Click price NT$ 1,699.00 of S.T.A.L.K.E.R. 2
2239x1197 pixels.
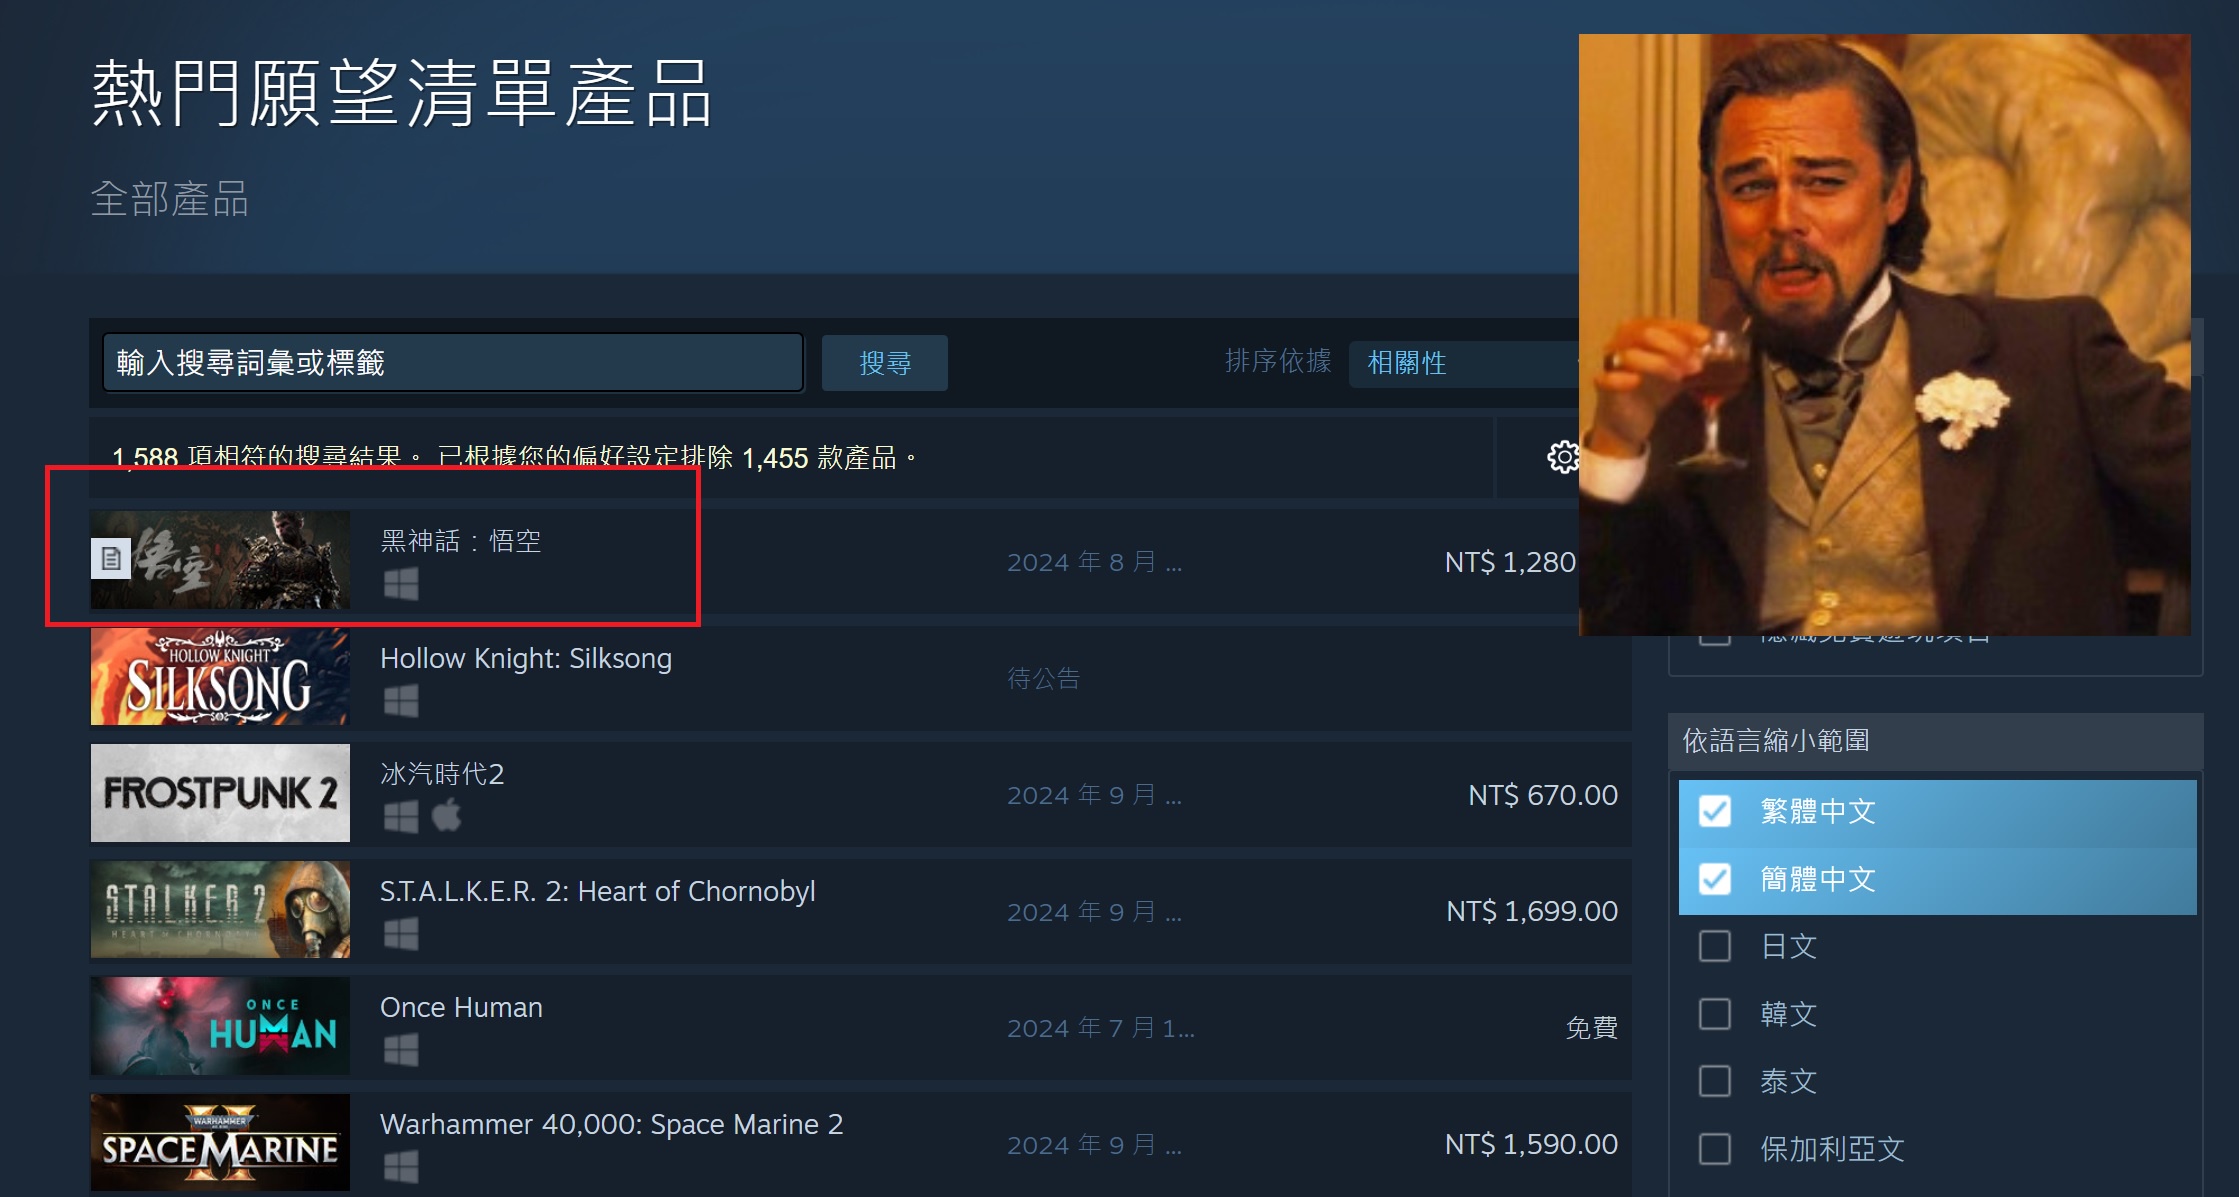pos(1532,911)
